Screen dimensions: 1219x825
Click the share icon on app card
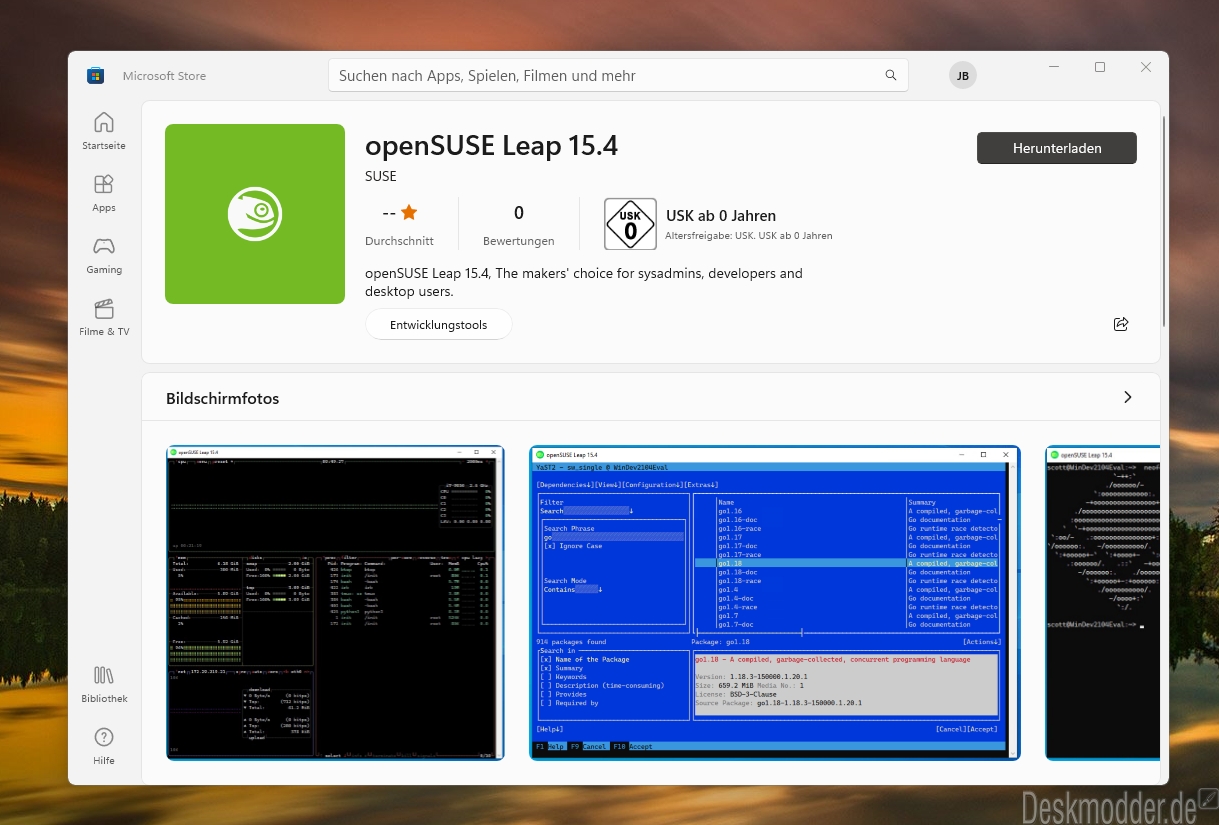coord(1121,324)
